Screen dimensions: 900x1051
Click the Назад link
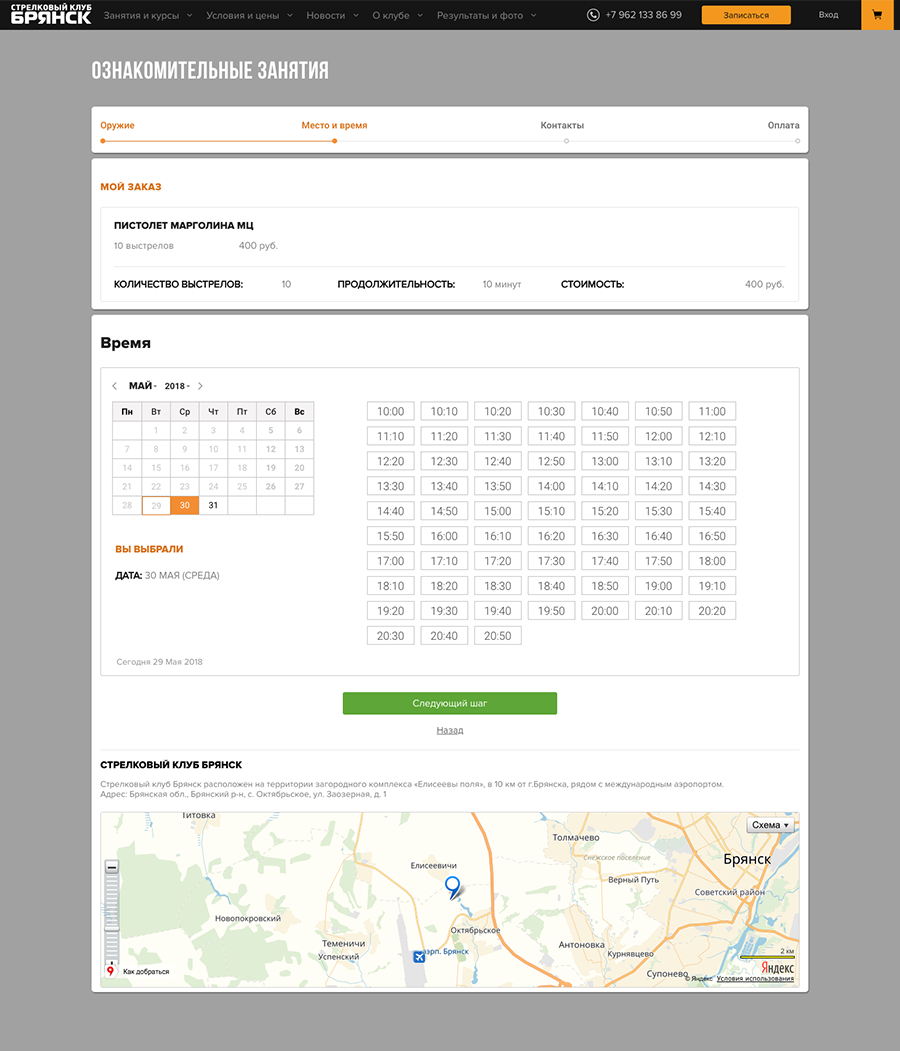click(450, 730)
